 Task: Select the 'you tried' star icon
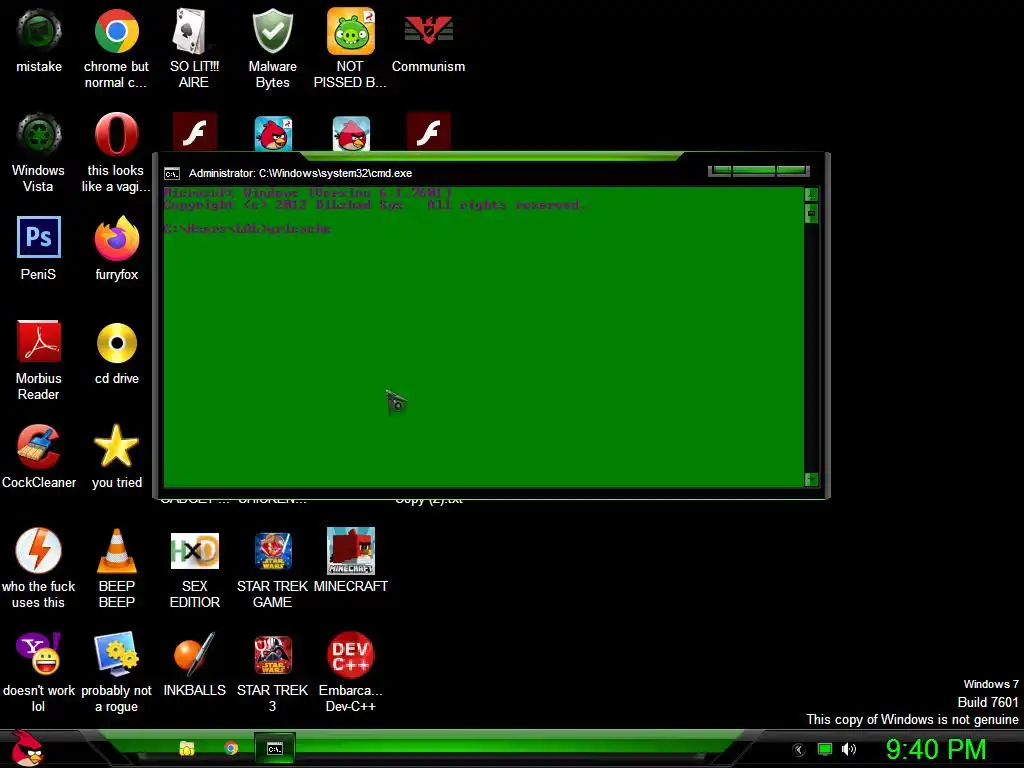coord(116,445)
